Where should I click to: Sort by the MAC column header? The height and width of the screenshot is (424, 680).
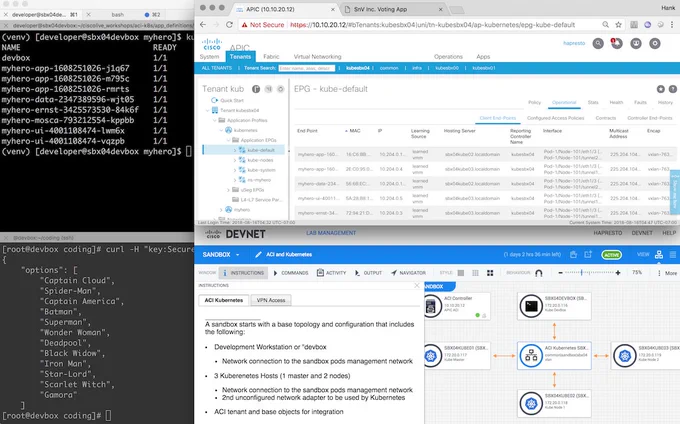353,130
